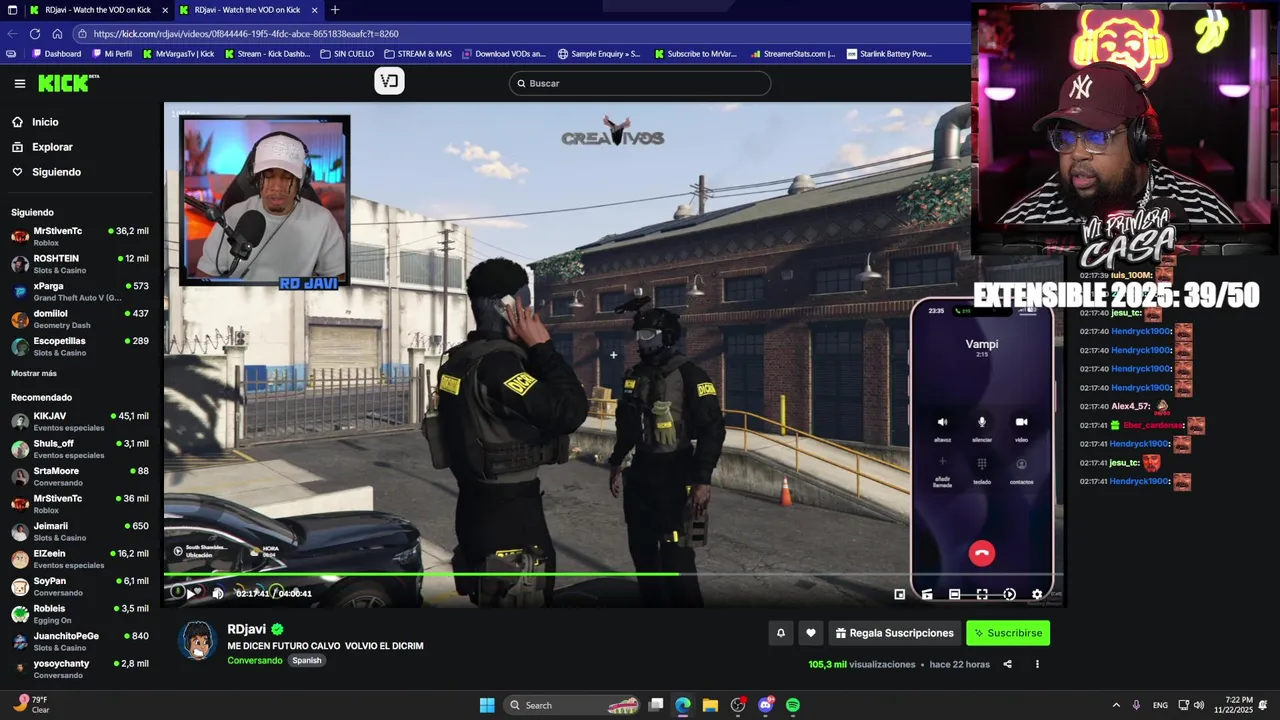Click the Kick logo
The image size is (1280, 720).
[x=68, y=83]
